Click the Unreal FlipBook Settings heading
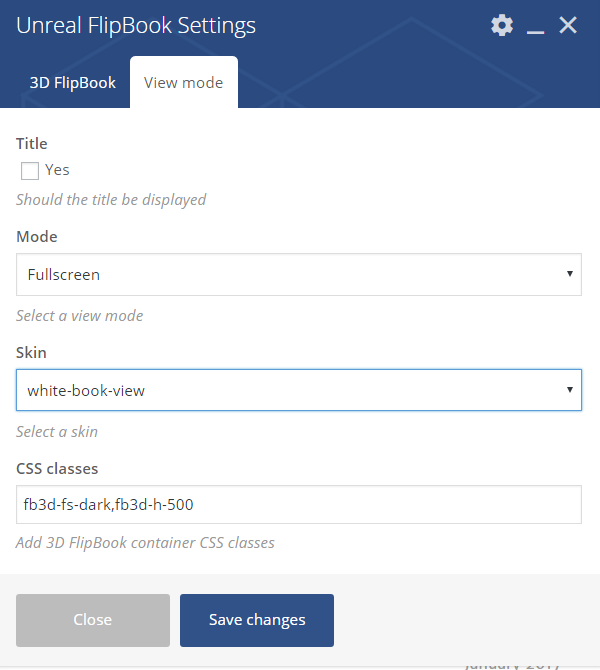This screenshot has width=600, height=670. click(136, 26)
